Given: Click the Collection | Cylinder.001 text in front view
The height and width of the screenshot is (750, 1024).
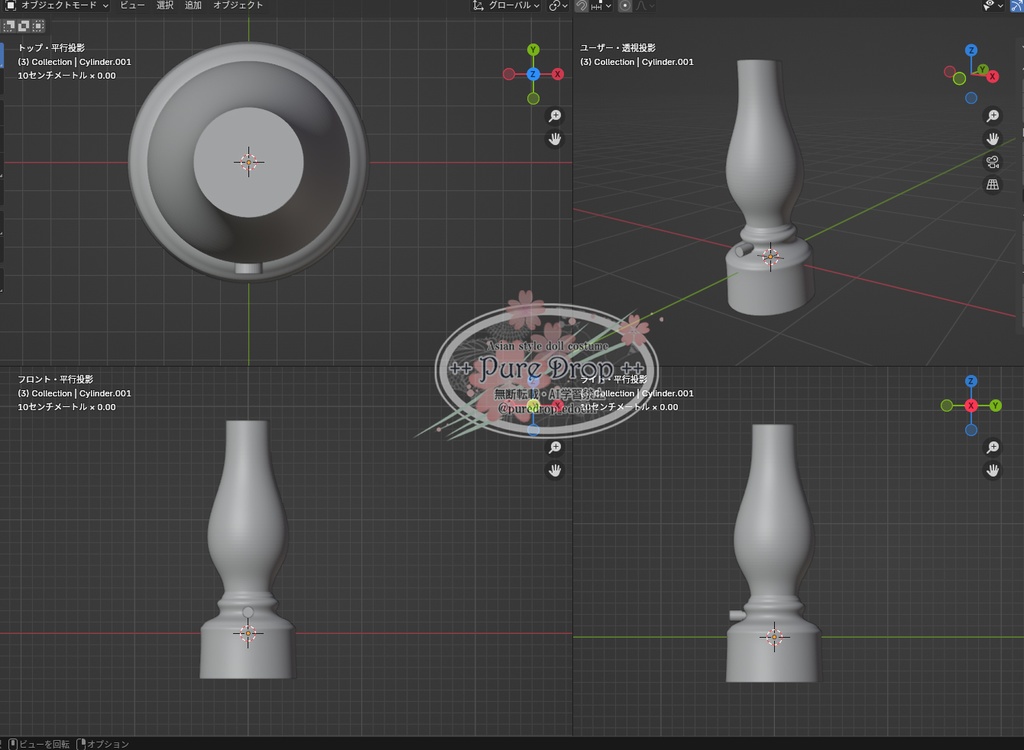Looking at the screenshot, I should click(x=82, y=393).
